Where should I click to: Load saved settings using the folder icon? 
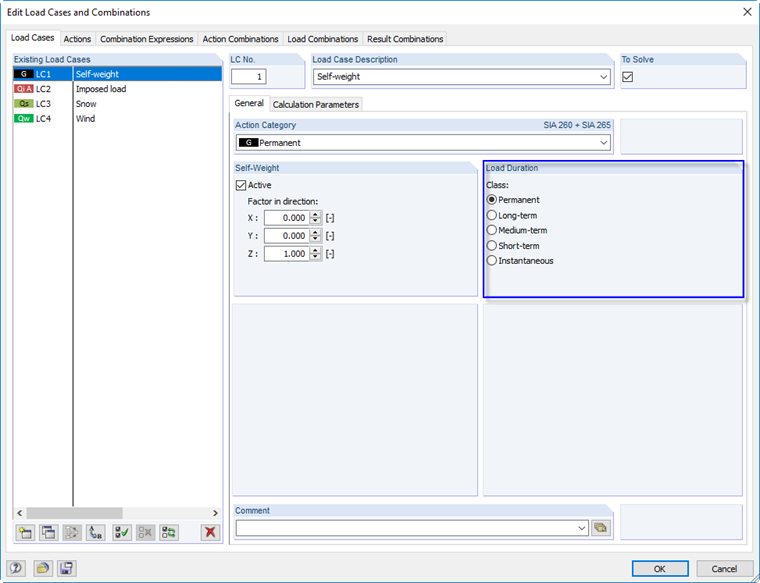point(43,568)
